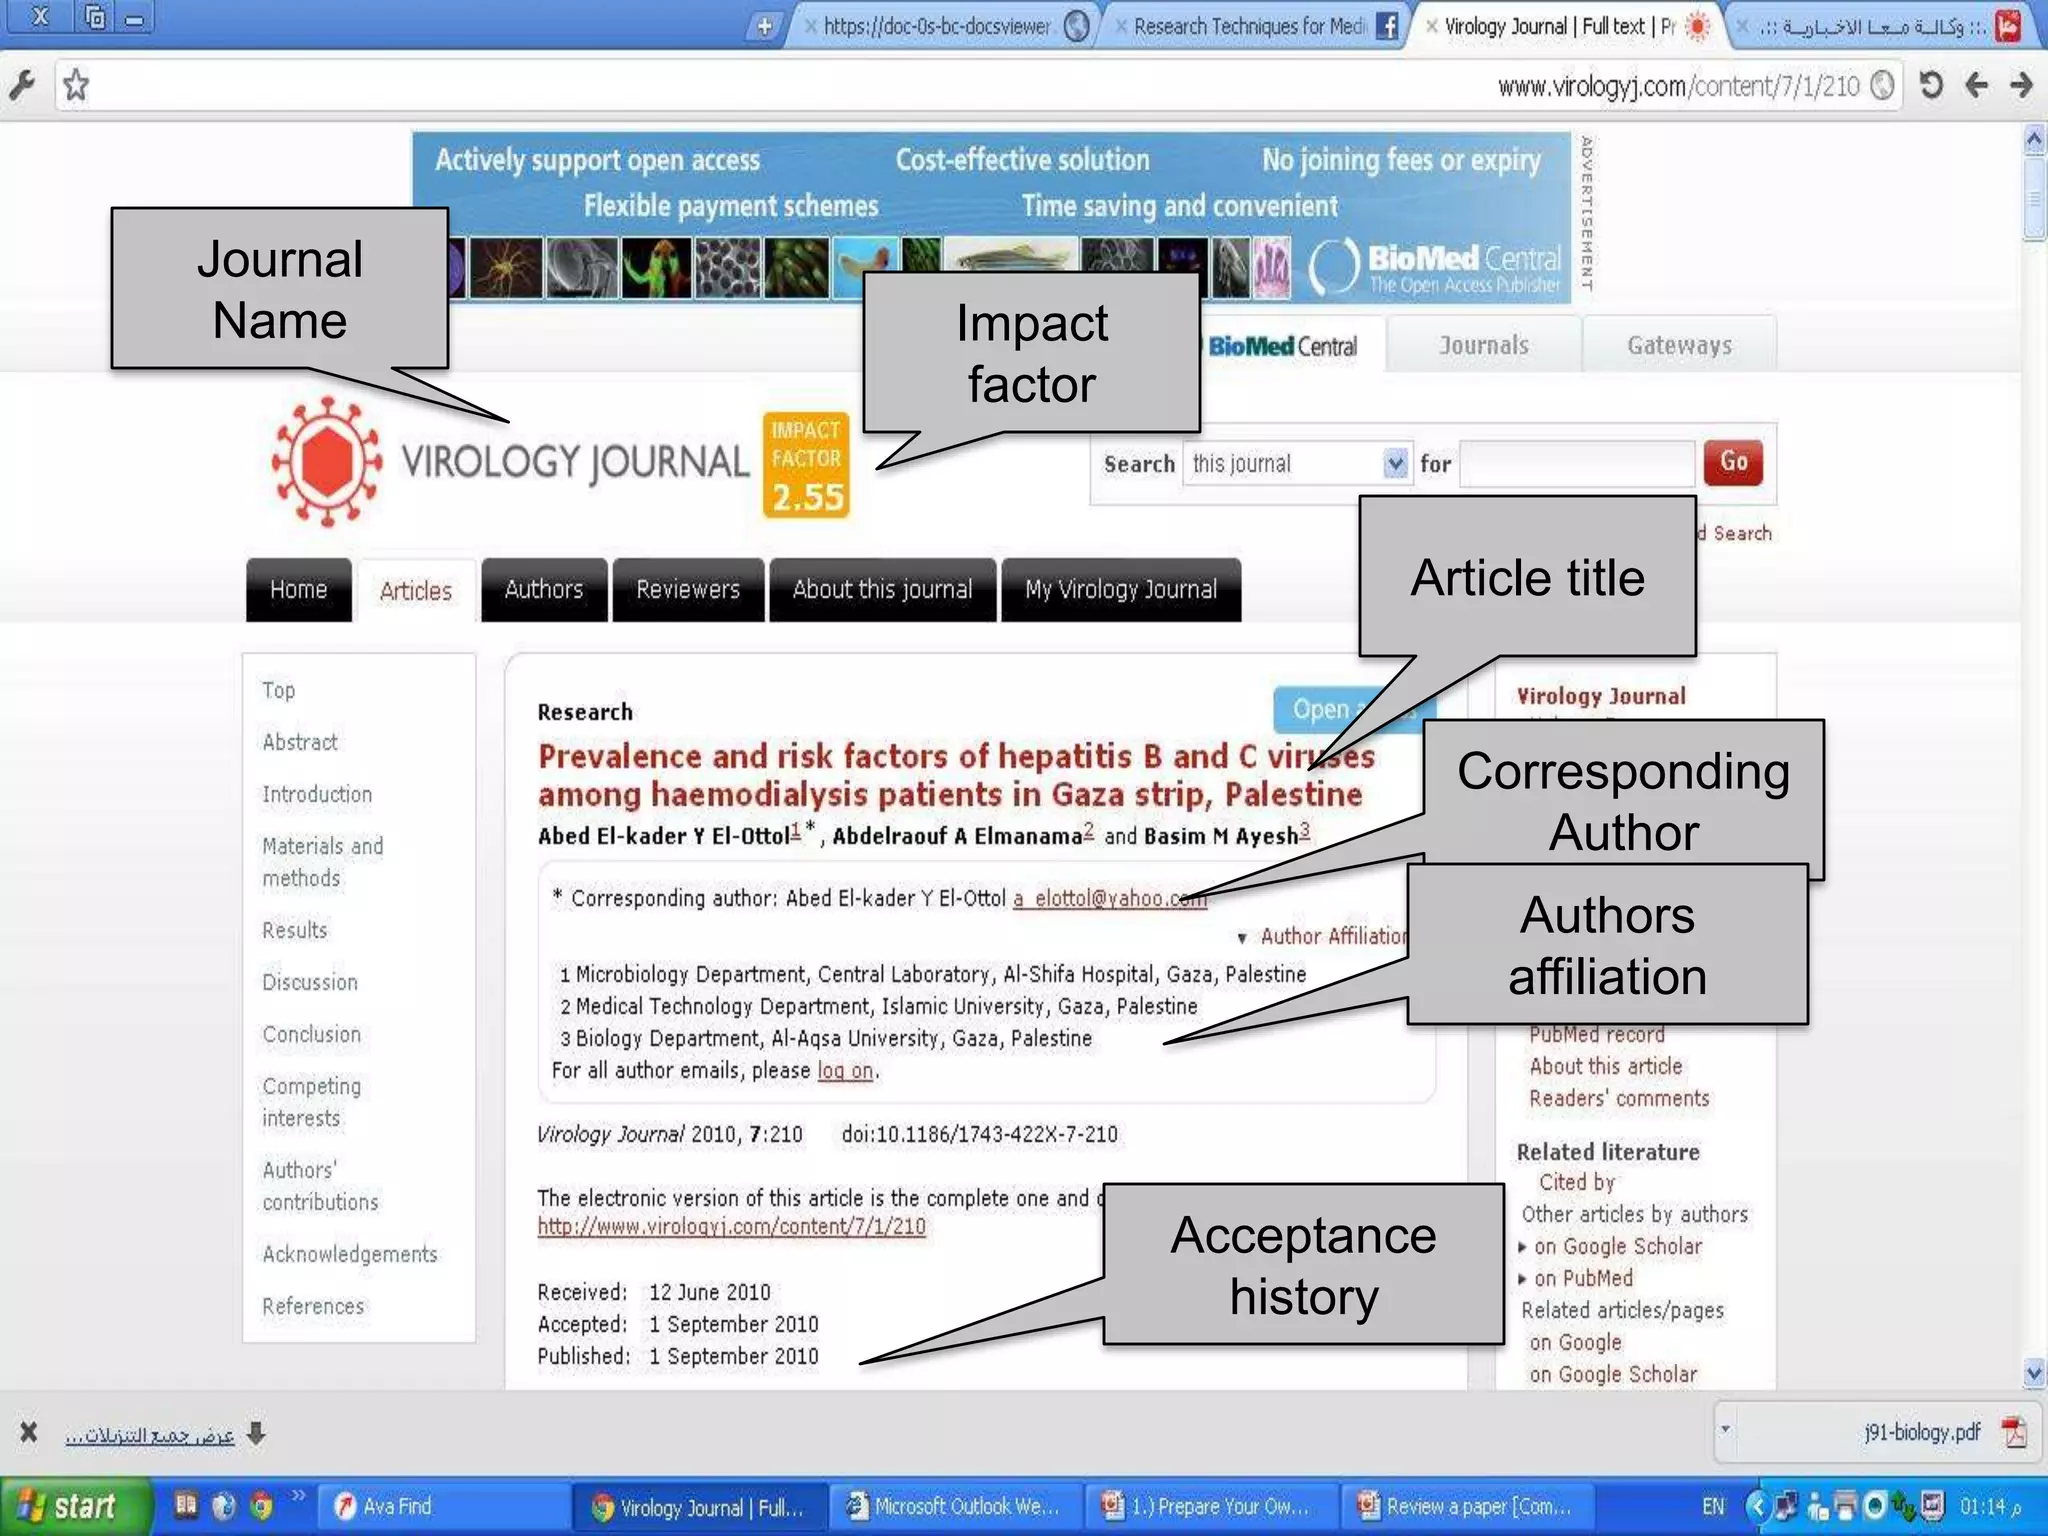Click the reload page icon

[1931, 85]
